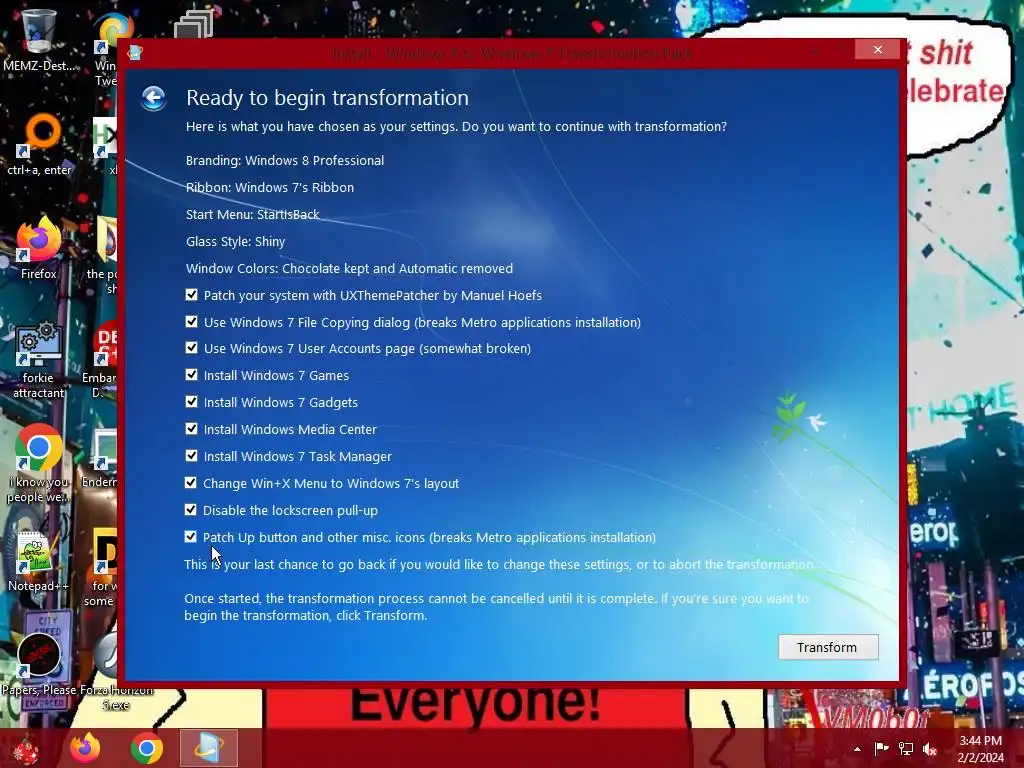Image resolution: width=1024 pixels, height=768 pixels.
Task: Click 'Start Menu: StartIsBack' text
Action: [252, 214]
